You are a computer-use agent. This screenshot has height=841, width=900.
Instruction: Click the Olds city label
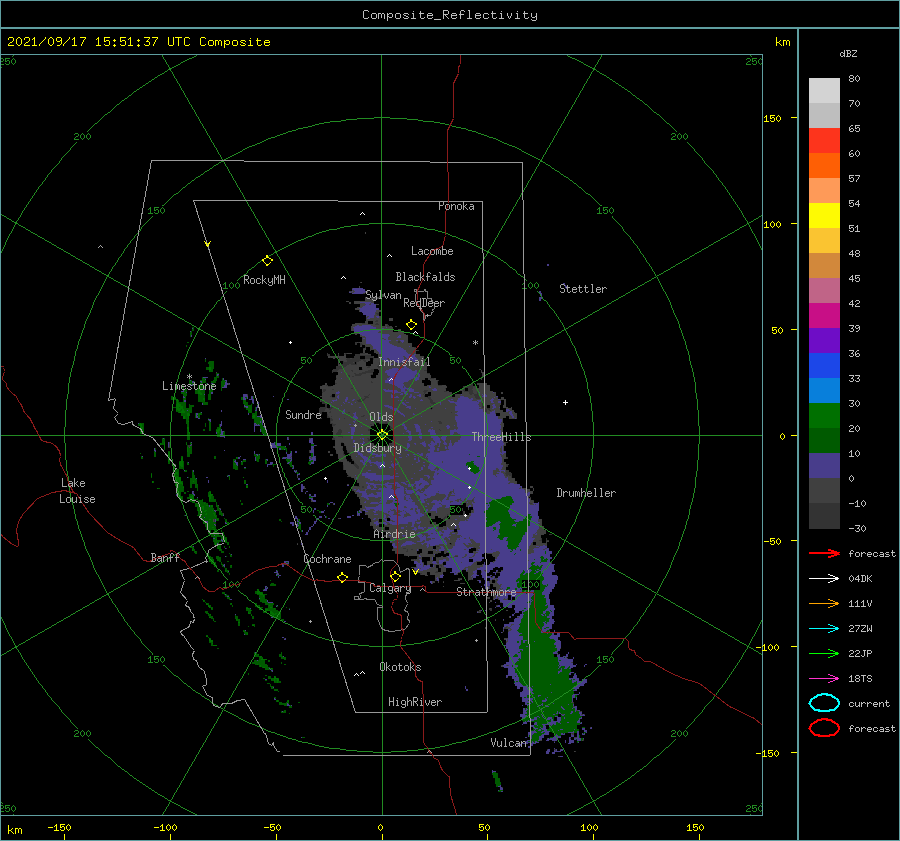coord(381,417)
